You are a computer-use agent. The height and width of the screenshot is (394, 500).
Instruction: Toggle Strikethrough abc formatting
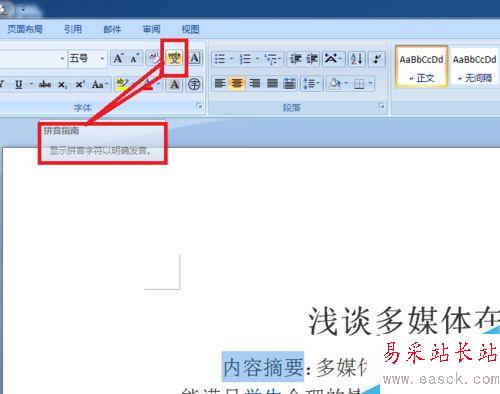tap(45, 84)
